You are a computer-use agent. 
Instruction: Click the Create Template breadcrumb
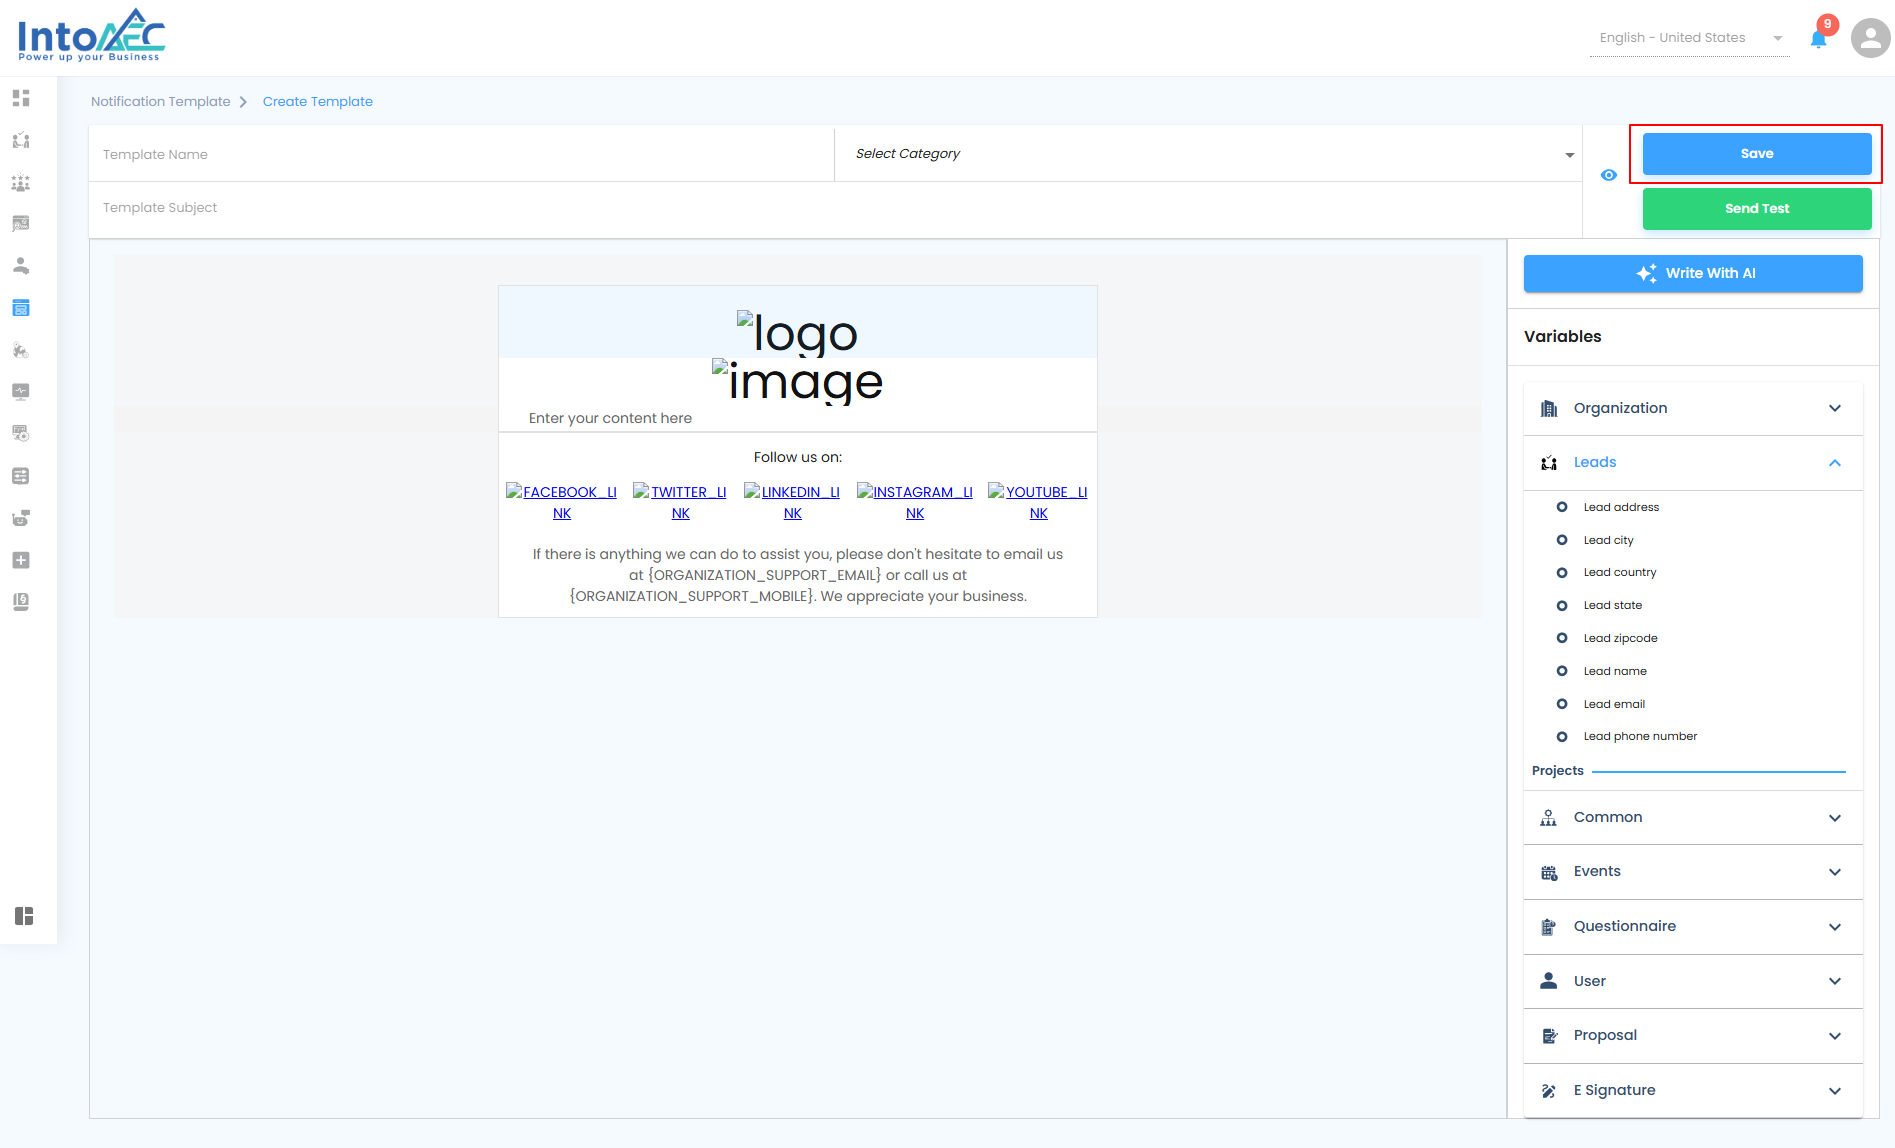coord(318,102)
